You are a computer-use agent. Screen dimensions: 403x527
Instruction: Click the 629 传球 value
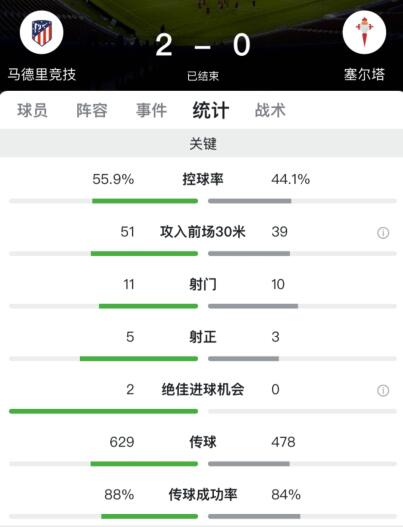(x=122, y=442)
